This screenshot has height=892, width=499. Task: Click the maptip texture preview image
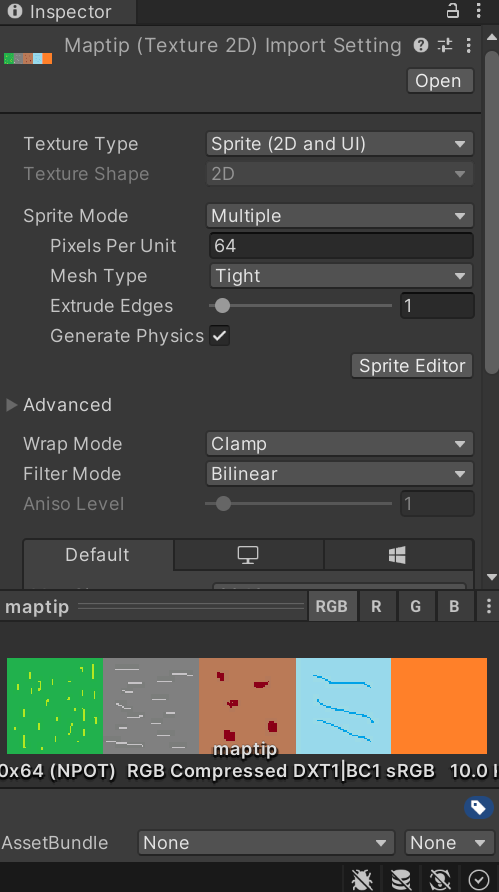(x=247, y=706)
